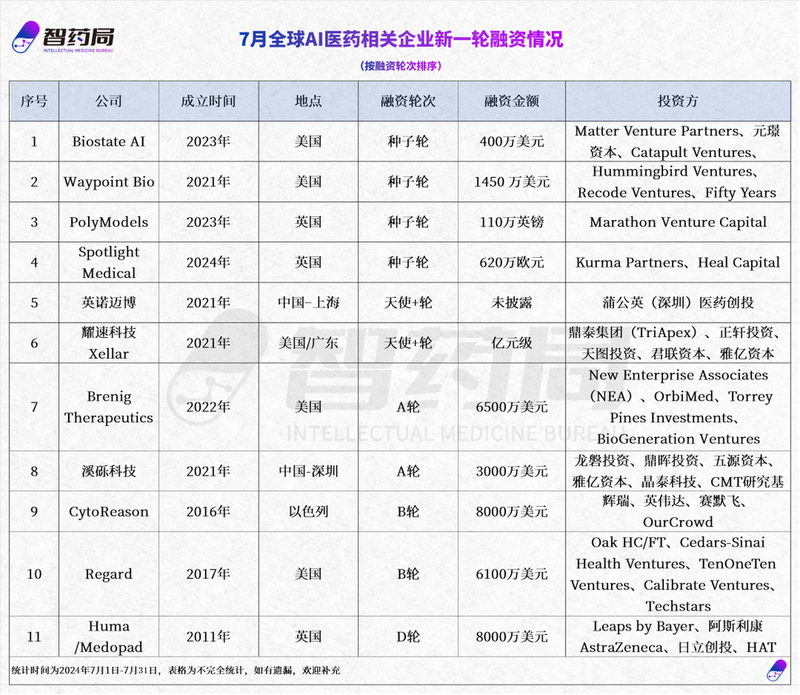The image size is (800, 695).
Task: Select the Huma /Medopad company cell
Action: click(109, 636)
